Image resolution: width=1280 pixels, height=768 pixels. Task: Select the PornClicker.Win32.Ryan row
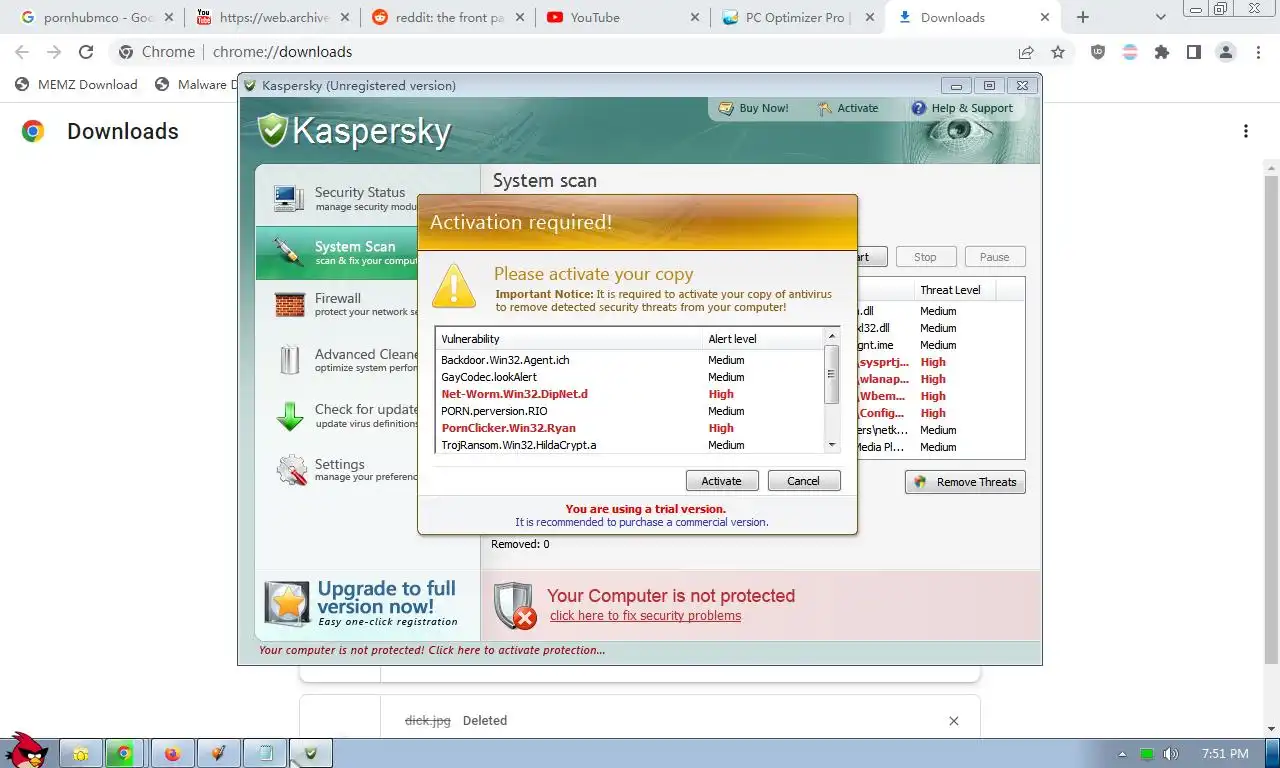630,428
